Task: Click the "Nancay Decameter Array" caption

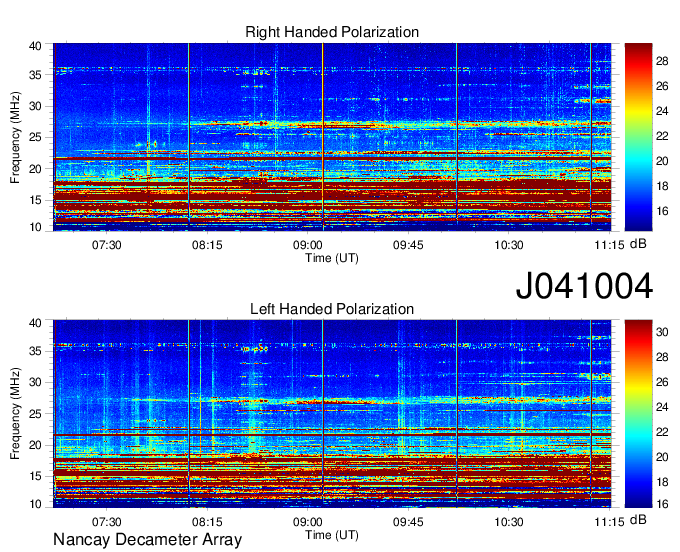Action: 147,539
